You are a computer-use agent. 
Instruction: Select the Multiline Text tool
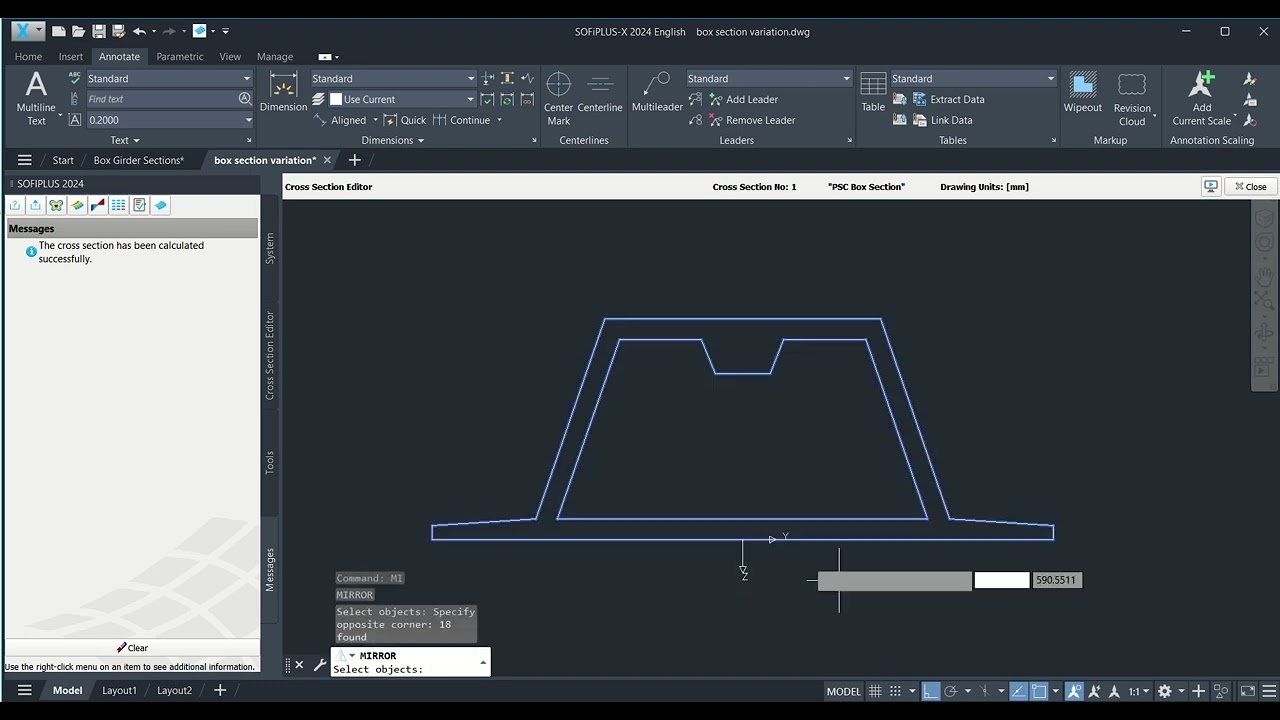point(36,98)
